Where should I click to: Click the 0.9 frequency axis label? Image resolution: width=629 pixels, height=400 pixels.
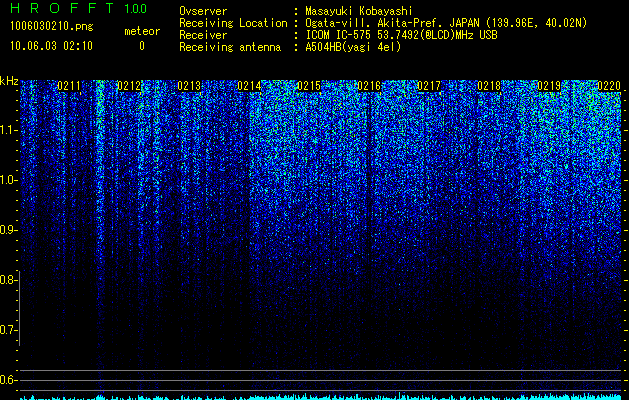pyautogui.click(x=9, y=230)
